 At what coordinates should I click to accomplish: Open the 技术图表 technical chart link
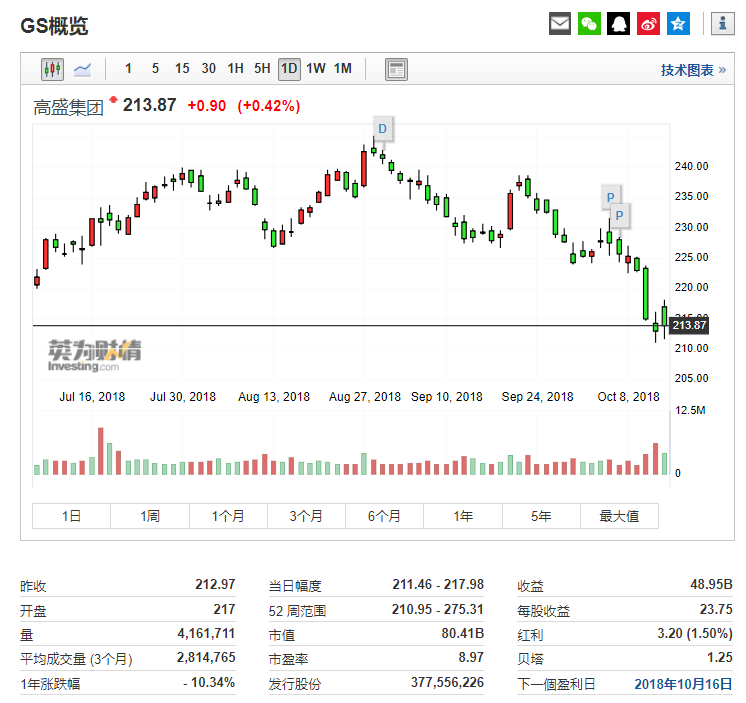(692, 70)
